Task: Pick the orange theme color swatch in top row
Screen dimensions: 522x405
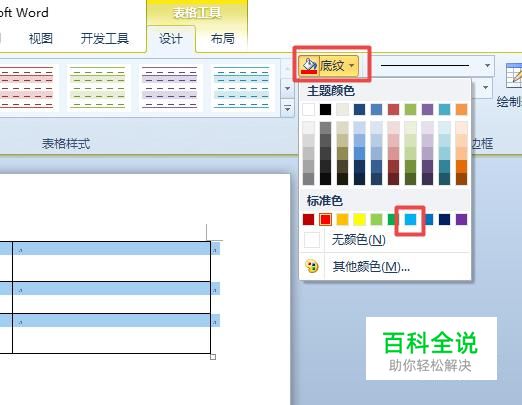Action: (461, 109)
